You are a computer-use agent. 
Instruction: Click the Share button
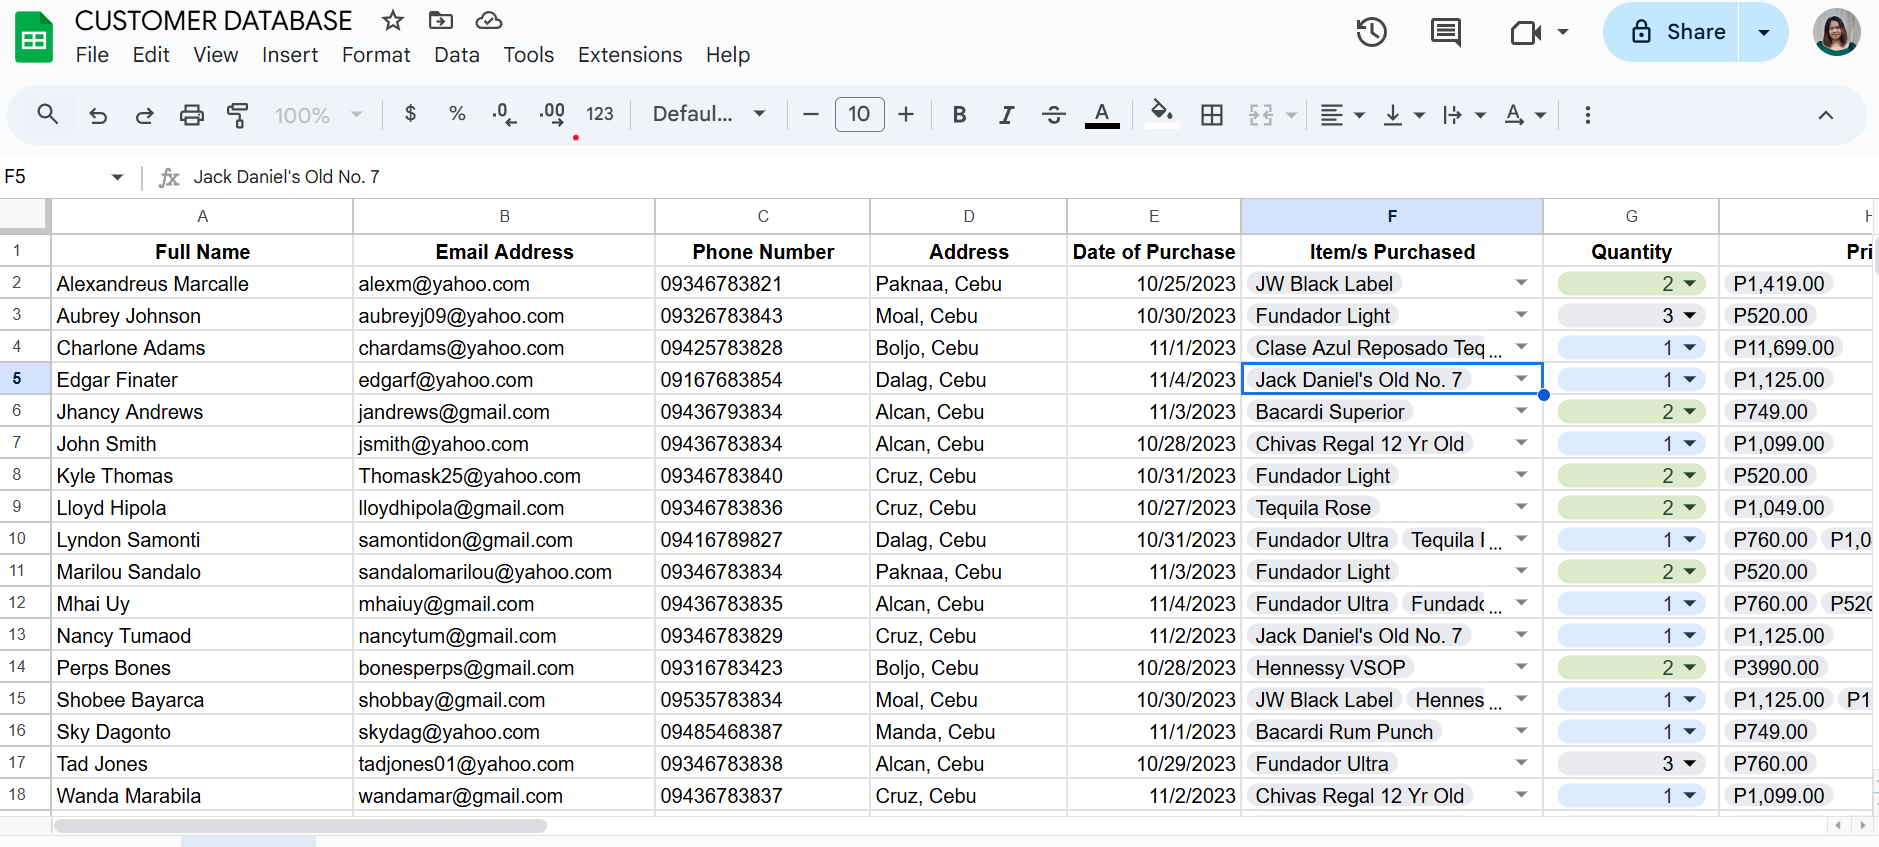(1671, 32)
